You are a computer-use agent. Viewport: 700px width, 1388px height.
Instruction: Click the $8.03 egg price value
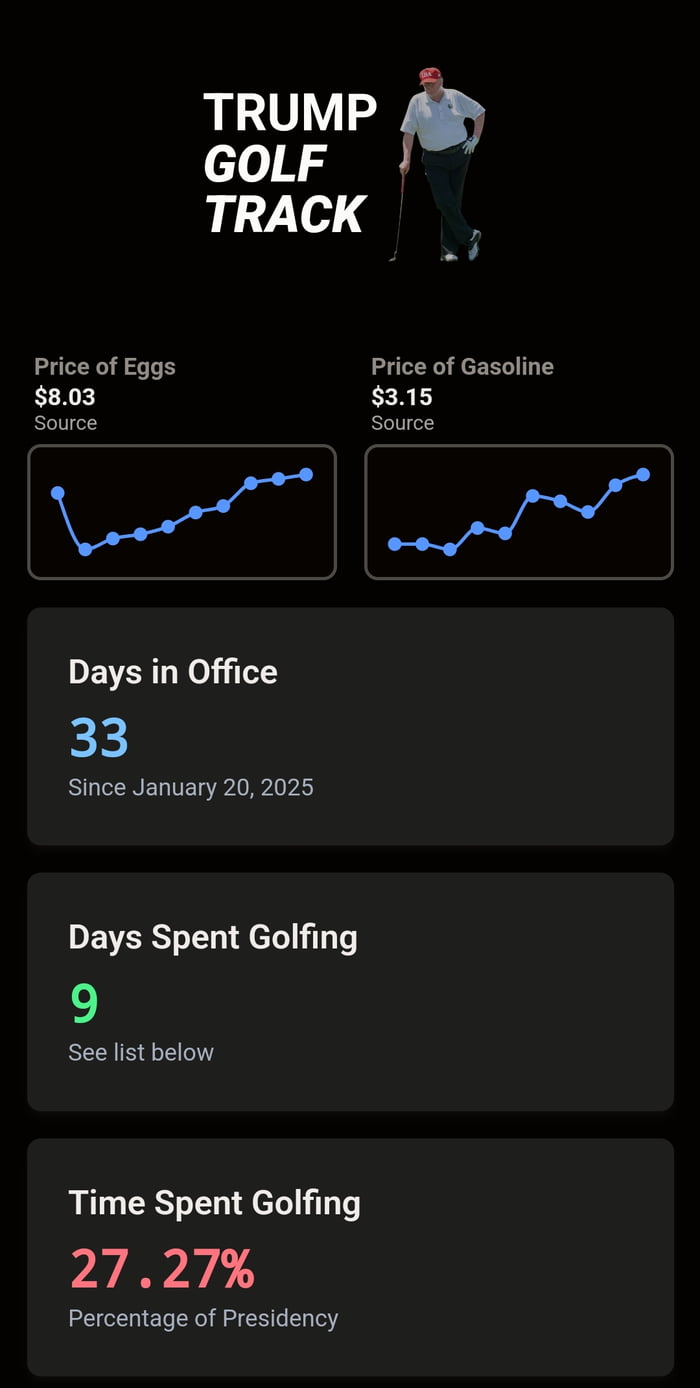coord(65,397)
